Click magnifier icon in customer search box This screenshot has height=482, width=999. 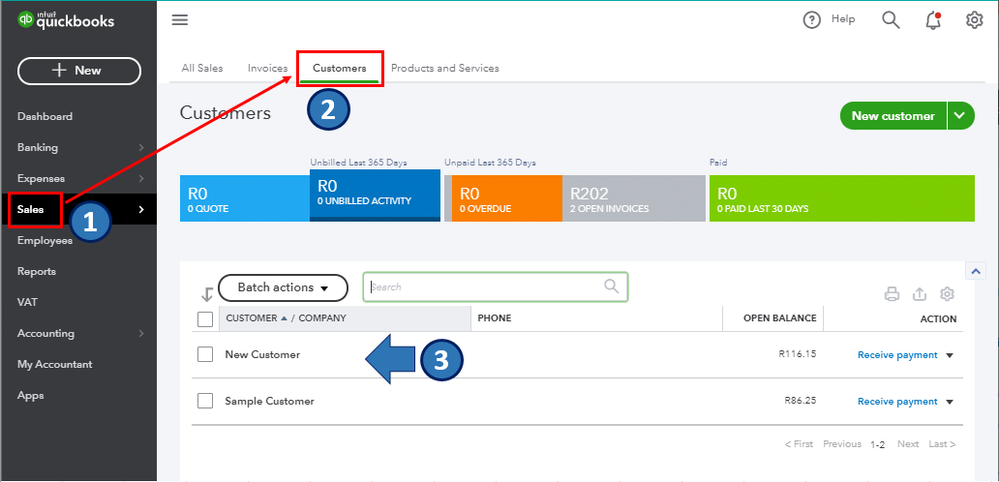(x=611, y=287)
